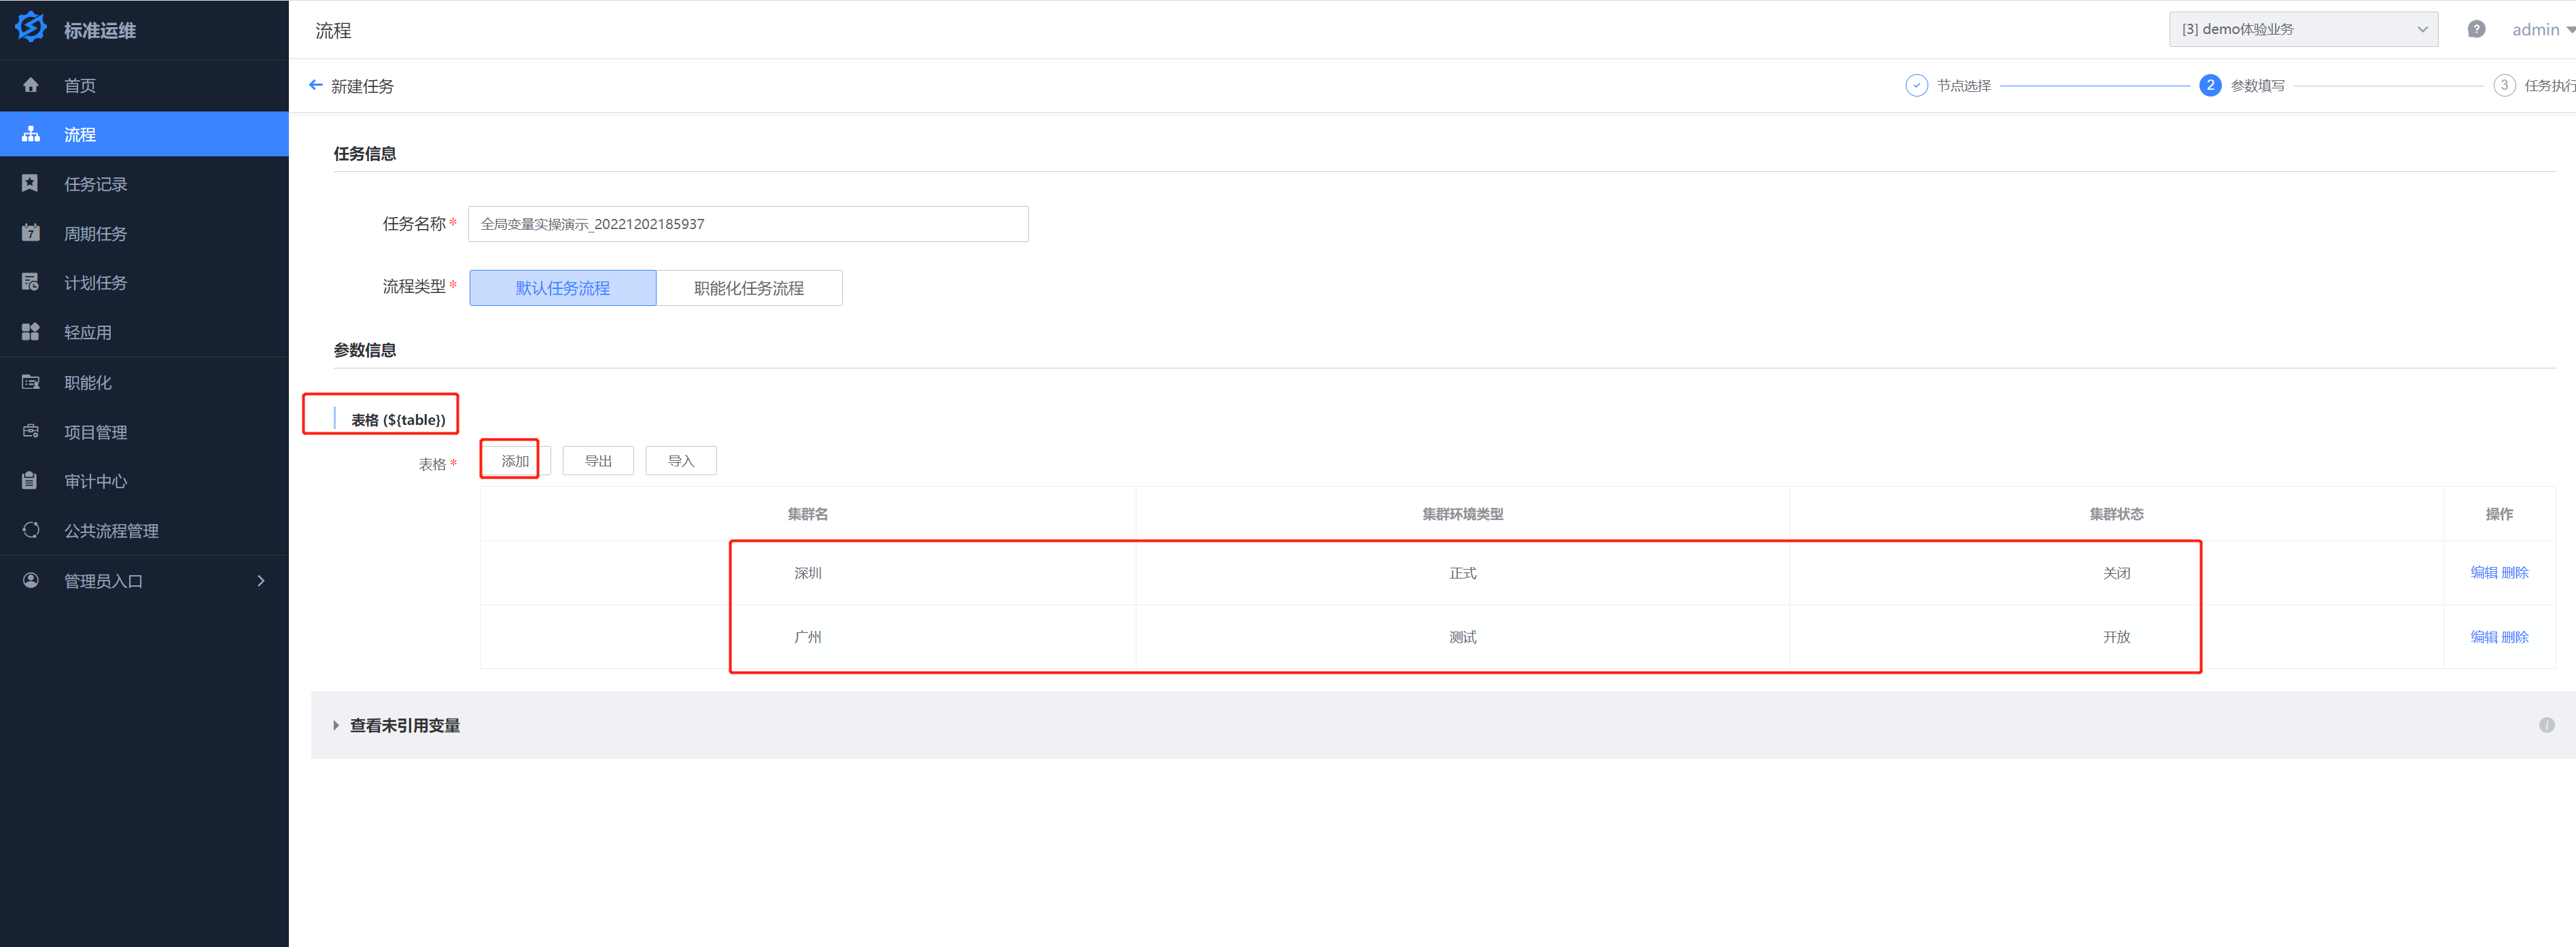Click info icon in unreferenced variables bar
The height and width of the screenshot is (947, 2576).
(2546, 725)
